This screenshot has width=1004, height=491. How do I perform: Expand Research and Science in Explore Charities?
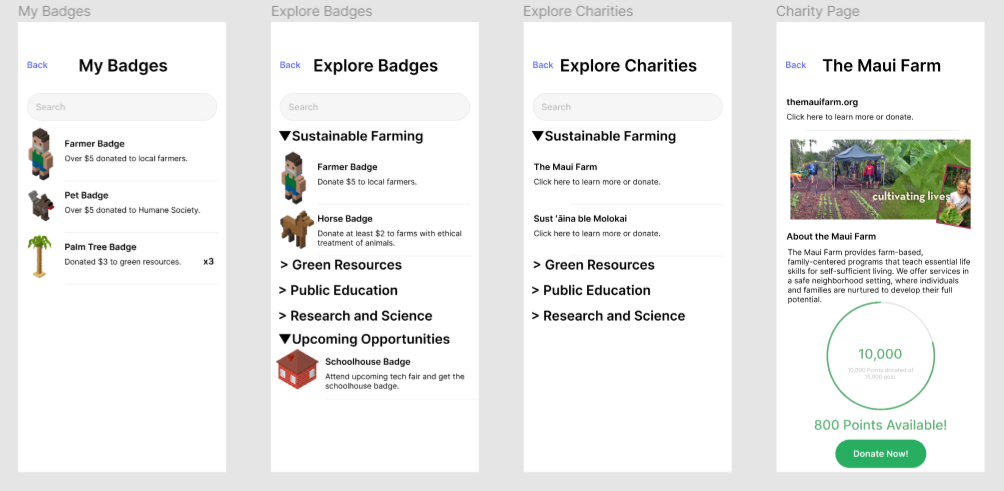tap(608, 316)
